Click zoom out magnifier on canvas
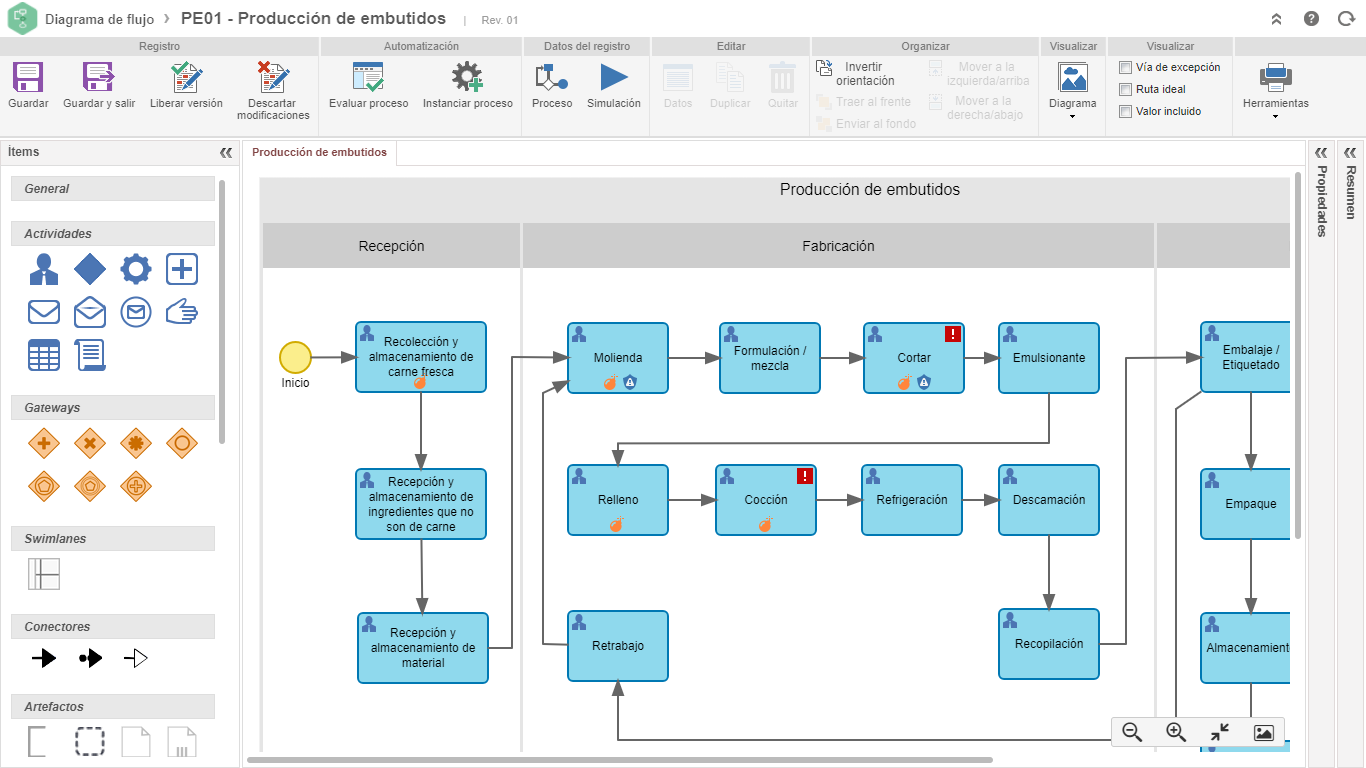This screenshot has height=768, width=1366. pyautogui.click(x=1132, y=732)
